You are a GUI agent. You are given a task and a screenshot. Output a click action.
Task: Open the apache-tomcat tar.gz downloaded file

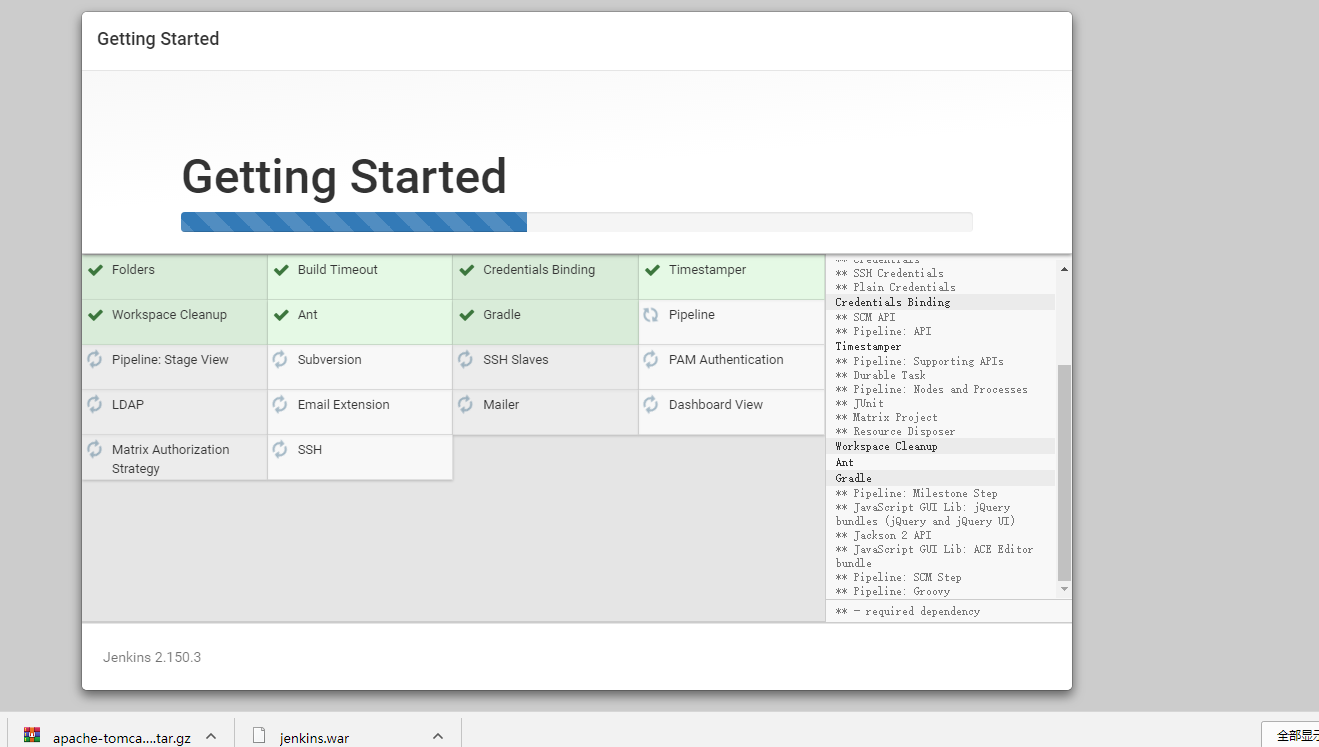click(x=122, y=738)
